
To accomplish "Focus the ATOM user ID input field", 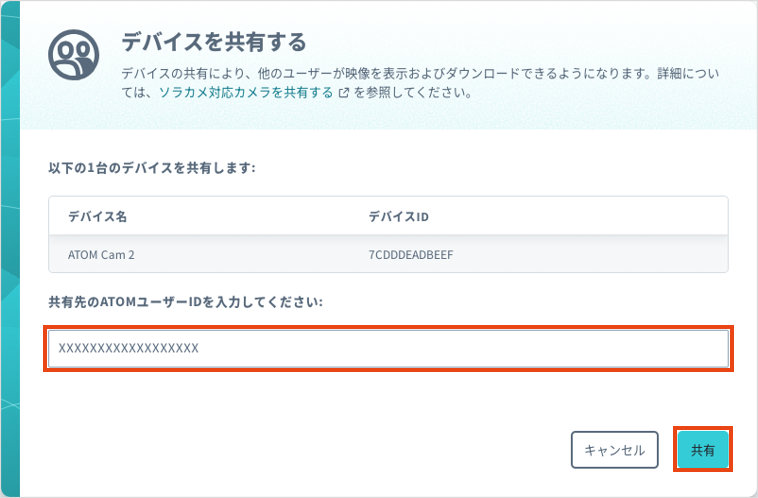I will (x=387, y=348).
